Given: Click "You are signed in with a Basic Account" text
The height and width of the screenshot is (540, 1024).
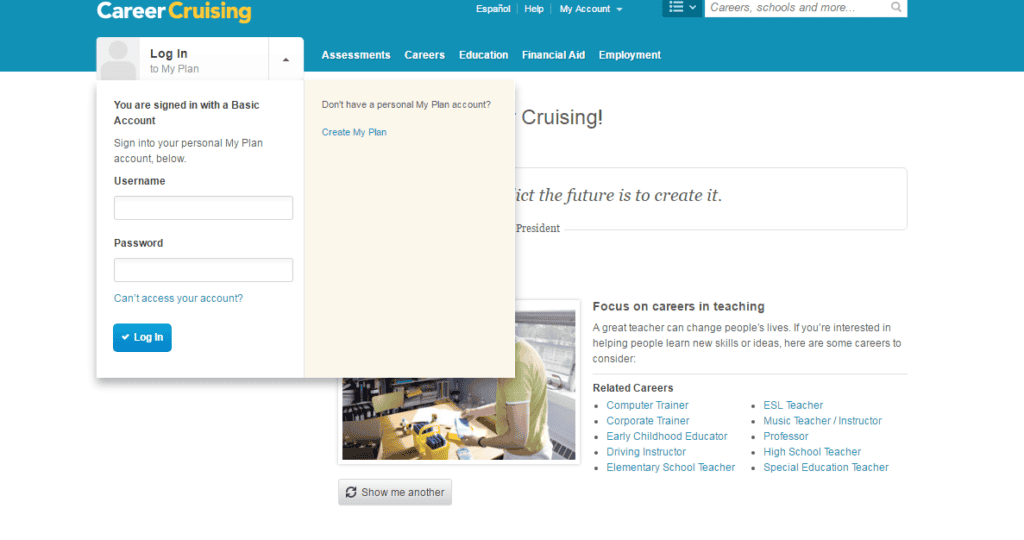Looking at the screenshot, I should point(186,112).
